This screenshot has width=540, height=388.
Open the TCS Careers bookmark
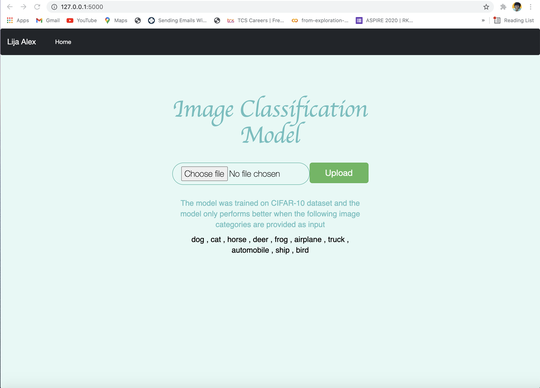(256, 20)
